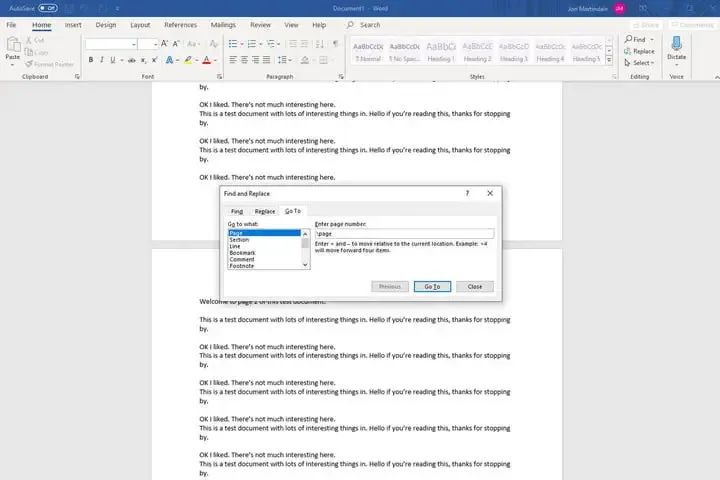Open the Font dialog launcher
The image size is (720, 480).
click(x=219, y=77)
